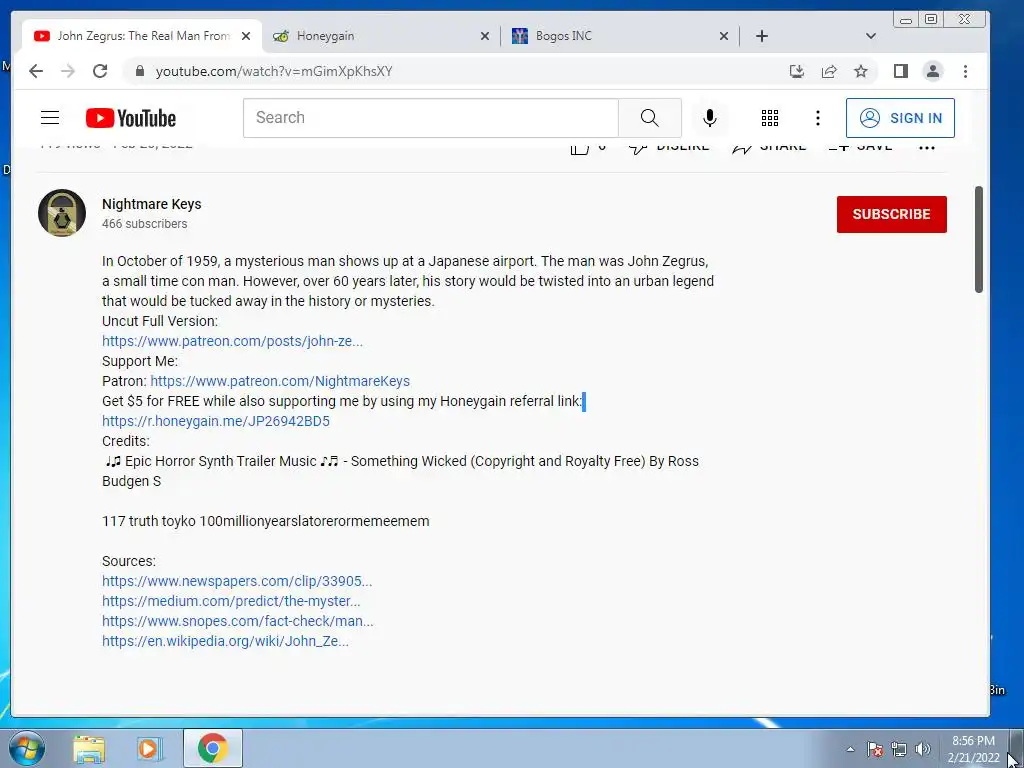Open a new Chrome tab
Screen dimensions: 1024x768
coord(761,36)
